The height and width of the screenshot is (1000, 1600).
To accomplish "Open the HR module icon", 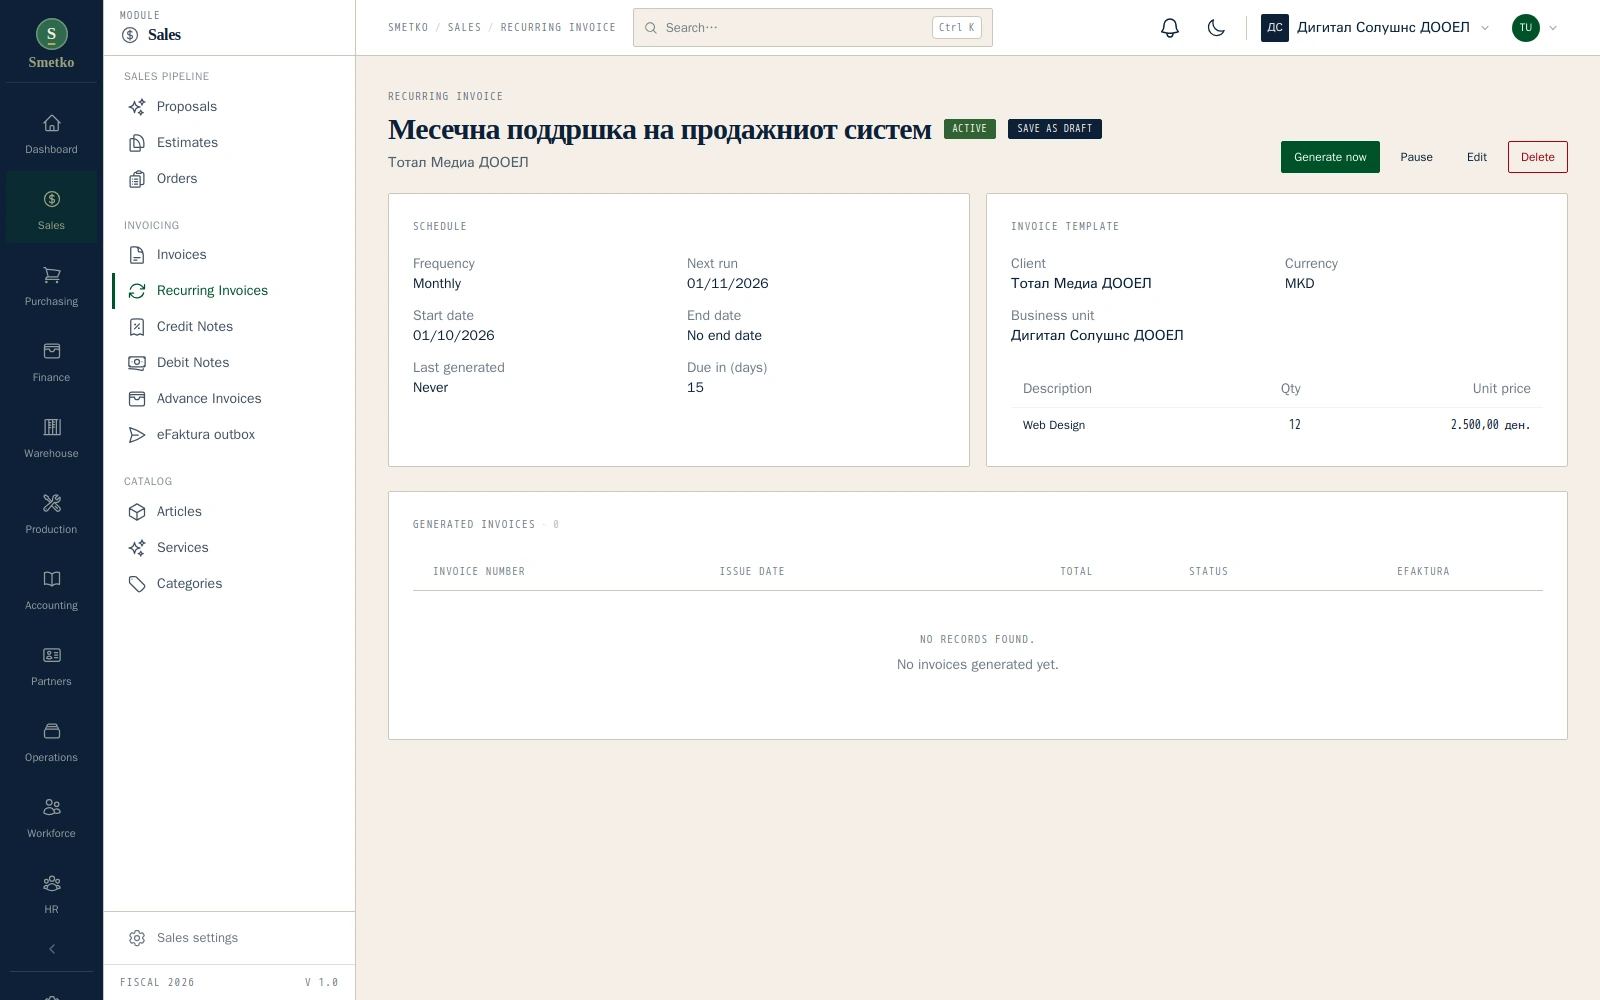I will [51, 894].
